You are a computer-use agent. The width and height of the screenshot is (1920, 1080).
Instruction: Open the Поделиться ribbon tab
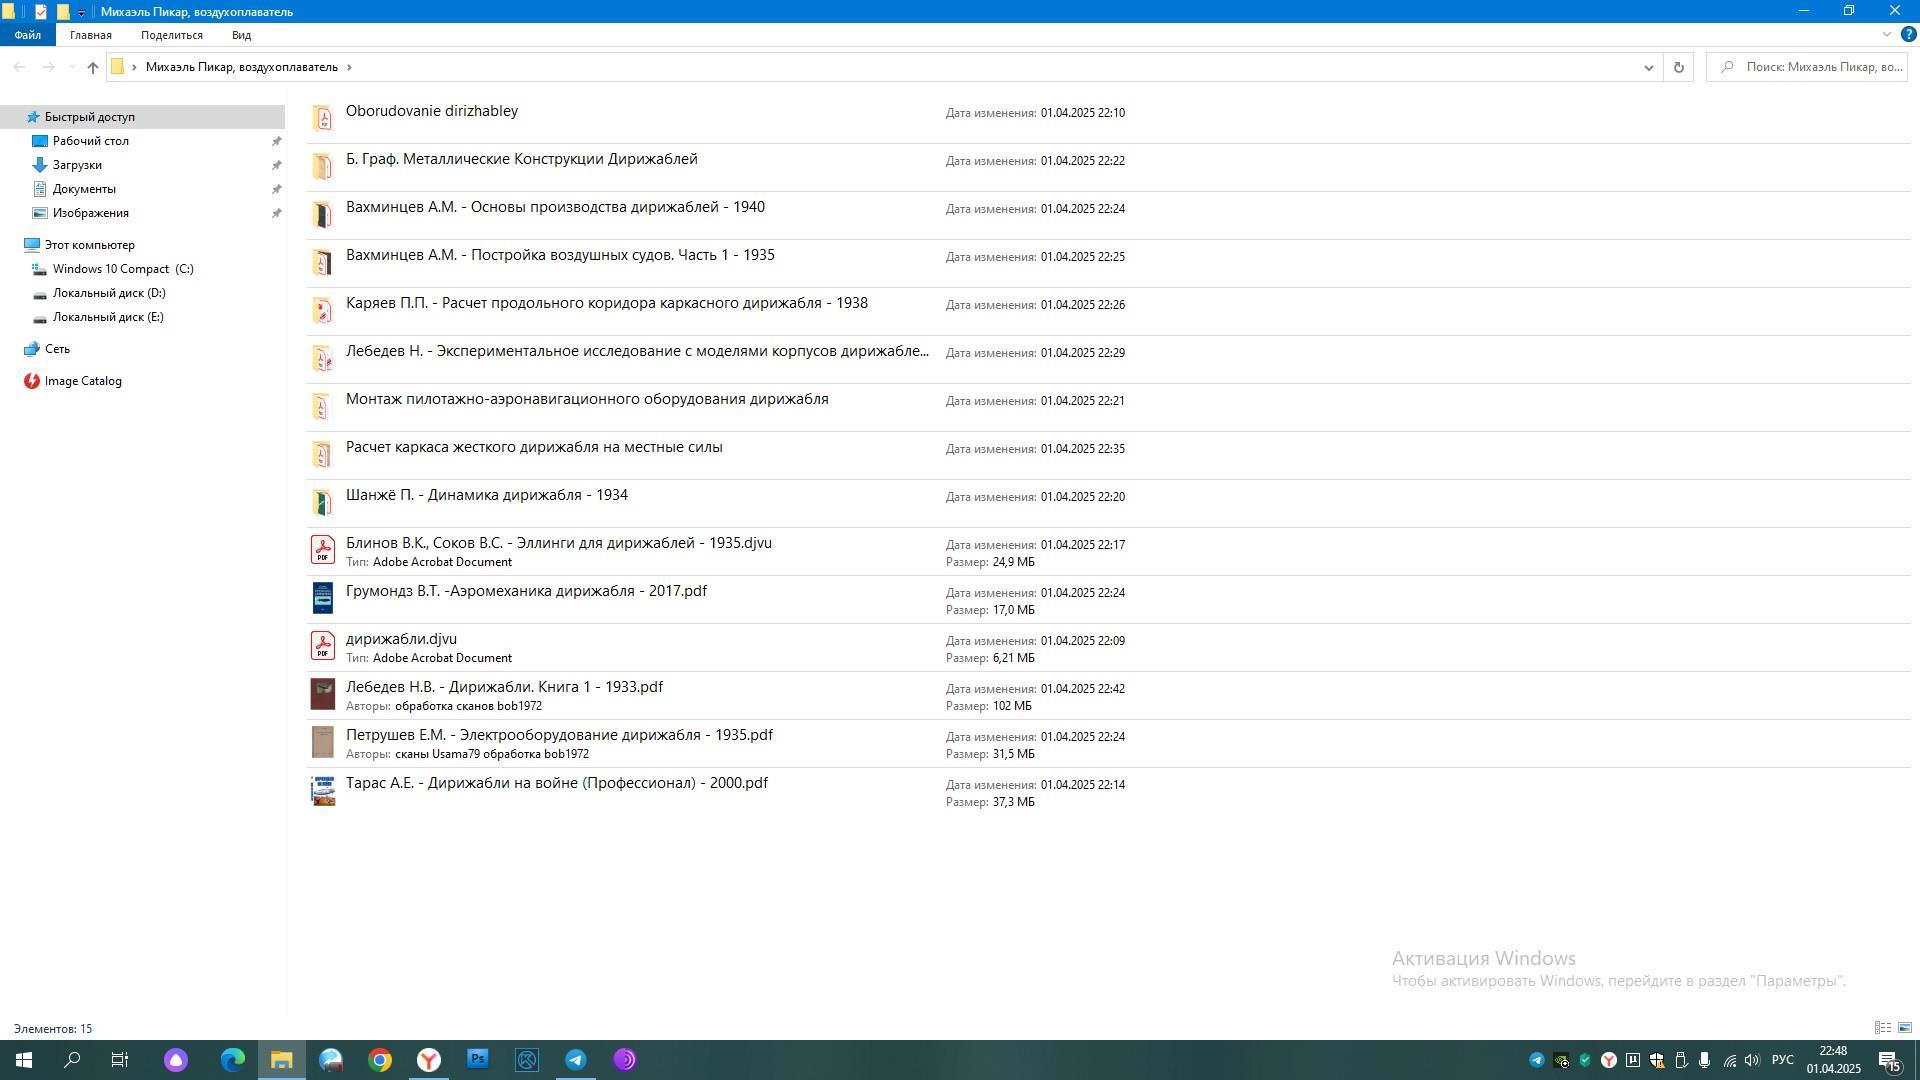click(x=171, y=35)
